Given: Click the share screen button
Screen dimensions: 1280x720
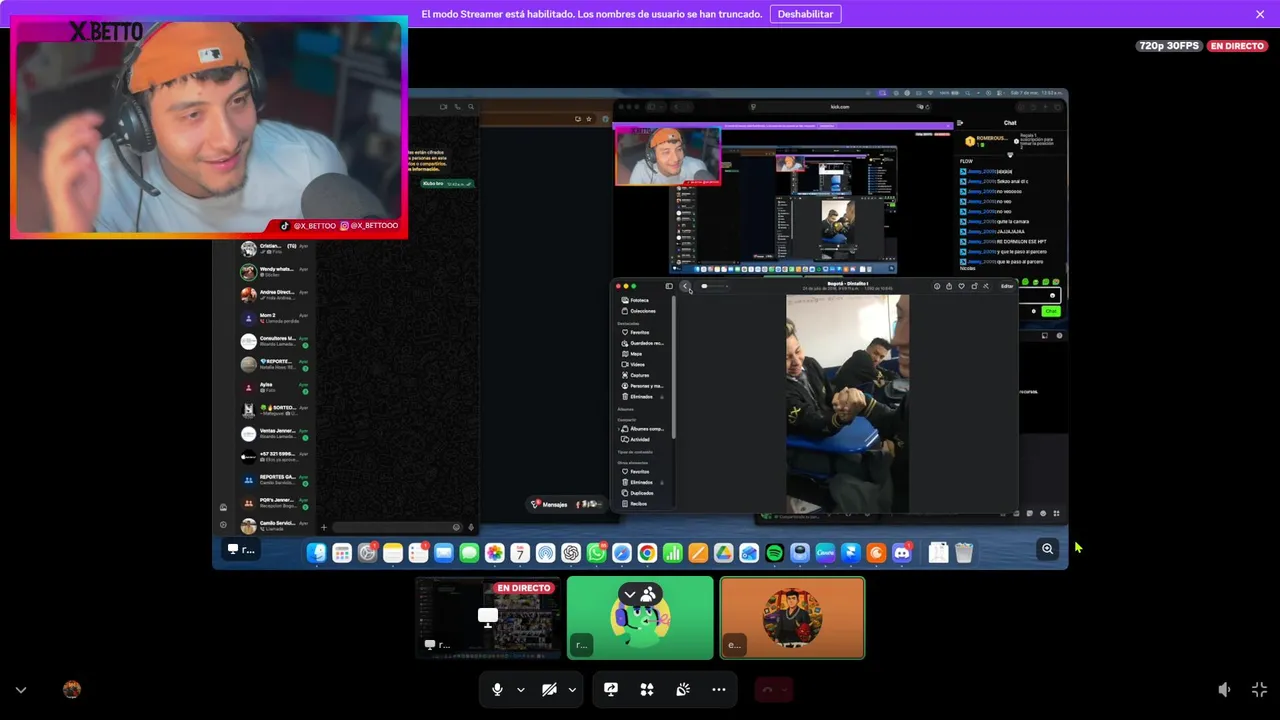Looking at the screenshot, I should [x=611, y=690].
